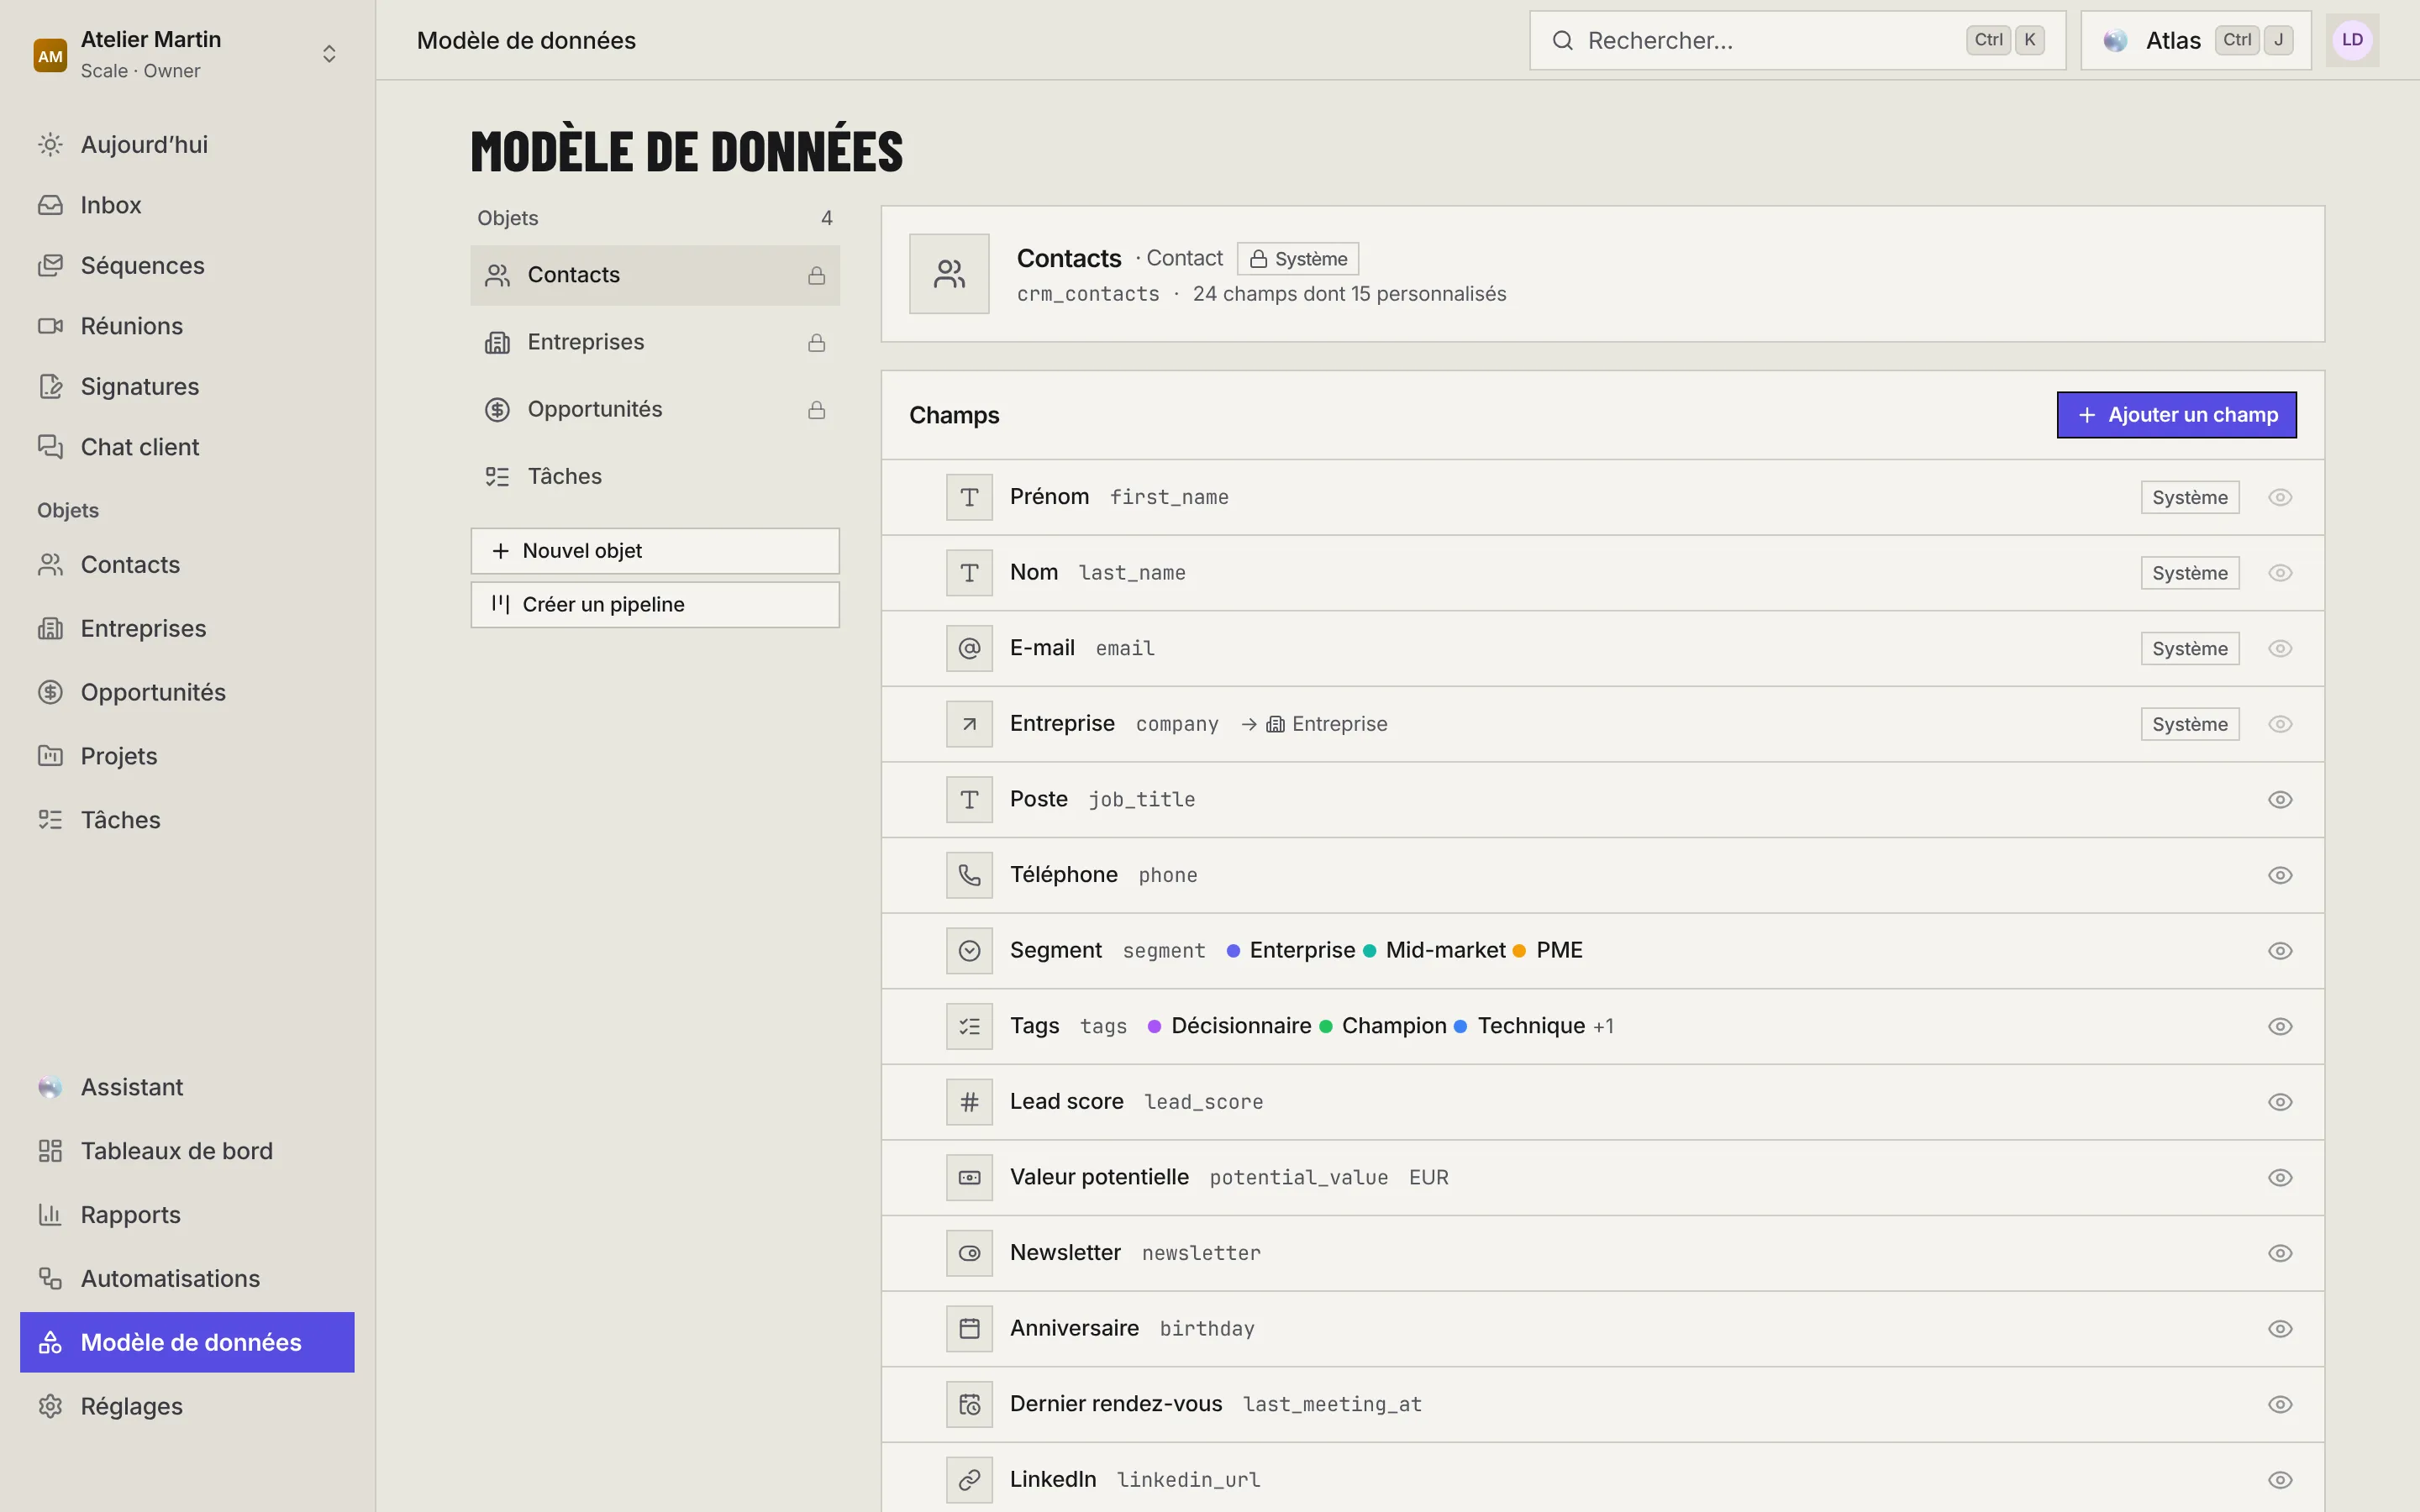Toggle visibility of the Téléphone field
The width and height of the screenshot is (2420, 1512).
tap(2280, 875)
